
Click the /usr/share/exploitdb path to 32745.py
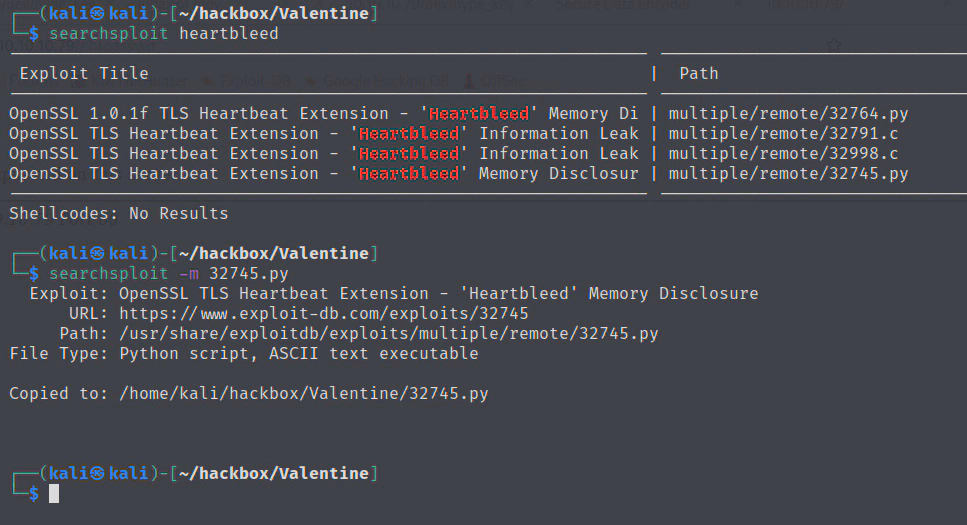click(x=388, y=333)
